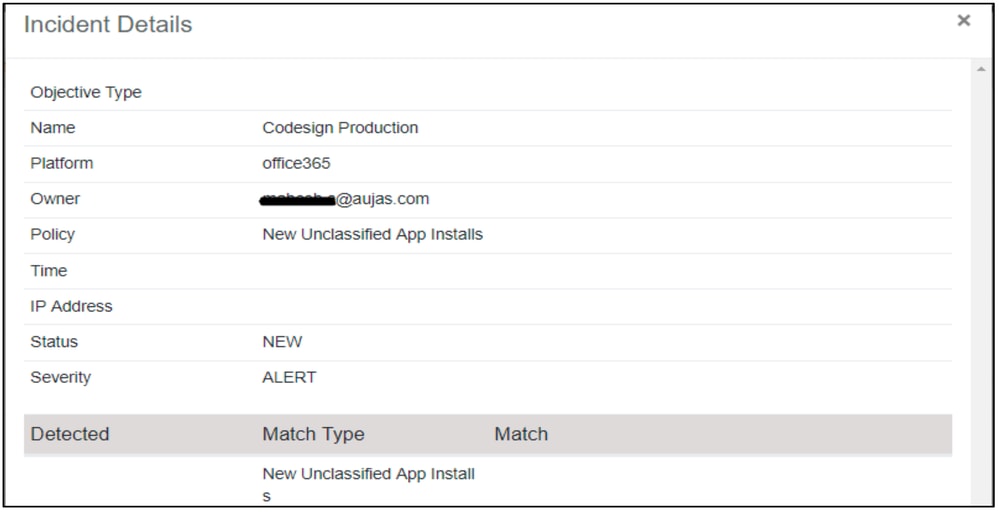Click the owner email address
Image resolution: width=999 pixels, height=512 pixels.
coord(344,199)
